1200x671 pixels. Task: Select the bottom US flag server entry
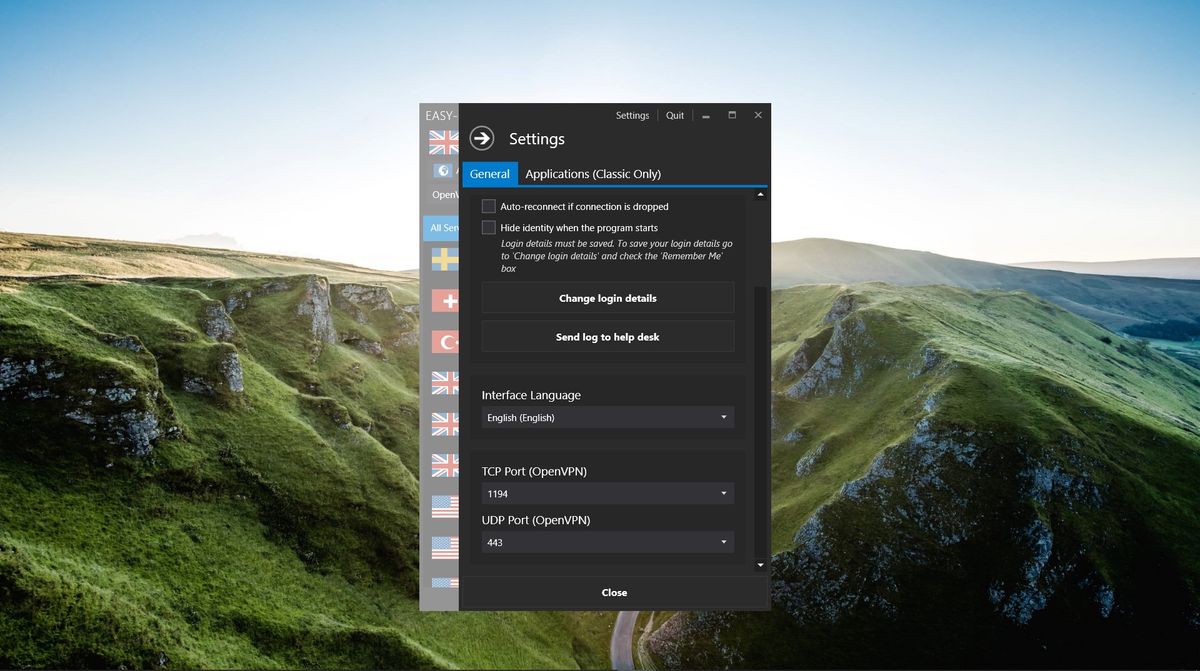click(443, 583)
